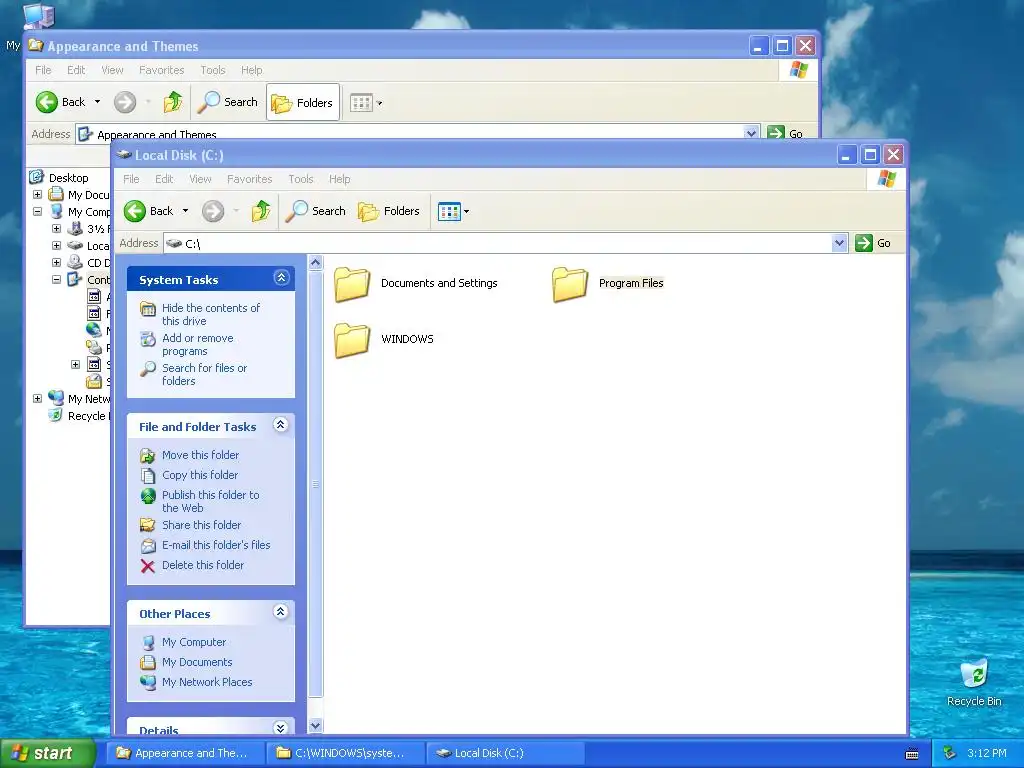Click task pane scrollbar up arrow
This screenshot has width=1024, height=768.
[x=315, y=263]
